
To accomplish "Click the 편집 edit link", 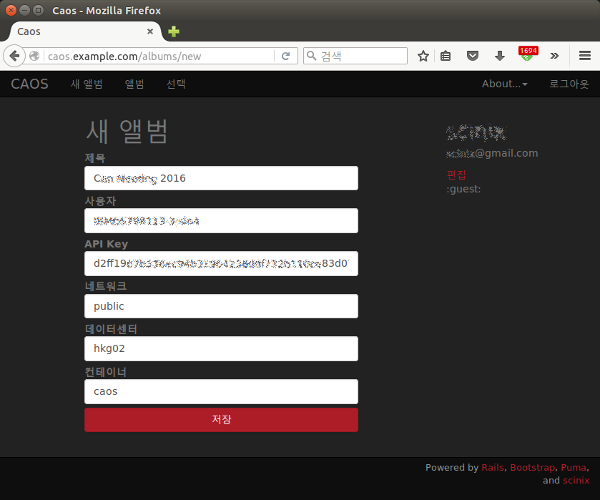I will coord(457,174).
